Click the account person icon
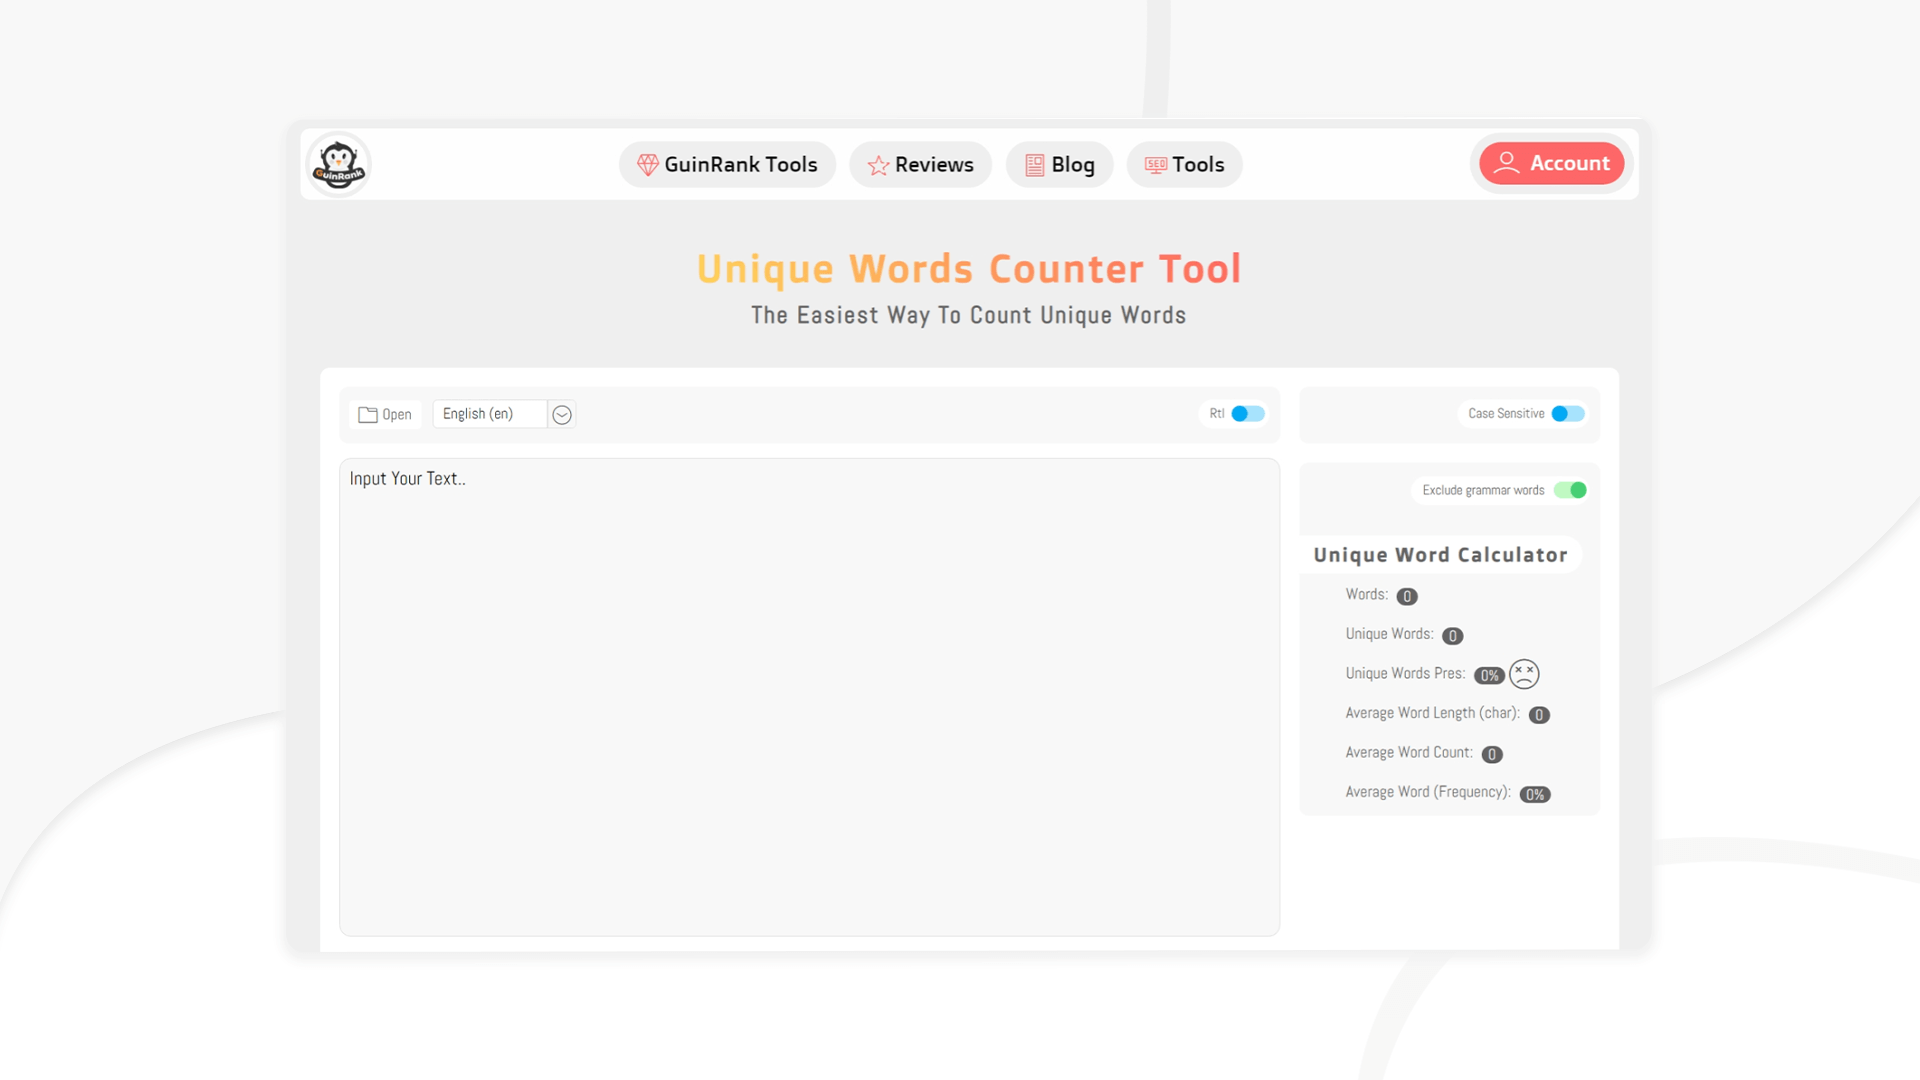 (x=1508, y=163)
